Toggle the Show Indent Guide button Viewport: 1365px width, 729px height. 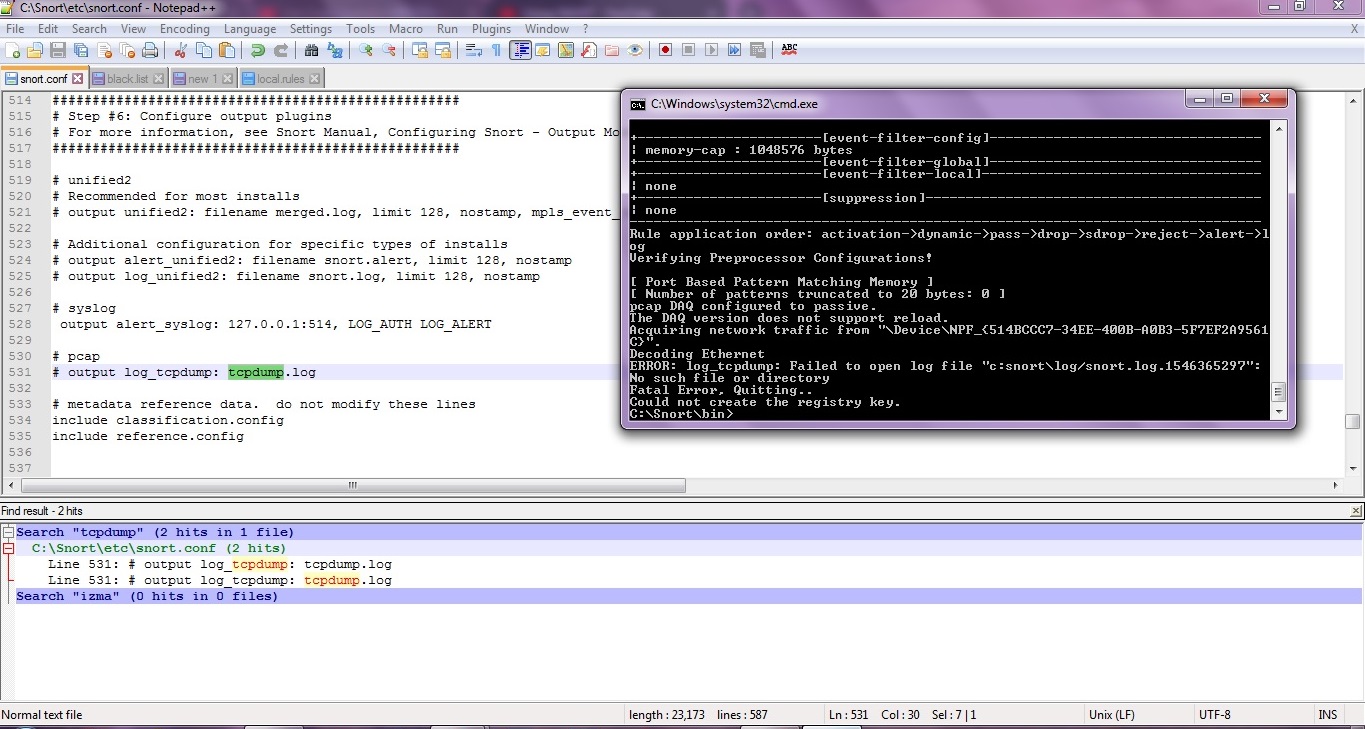click(x=520, y=50)
